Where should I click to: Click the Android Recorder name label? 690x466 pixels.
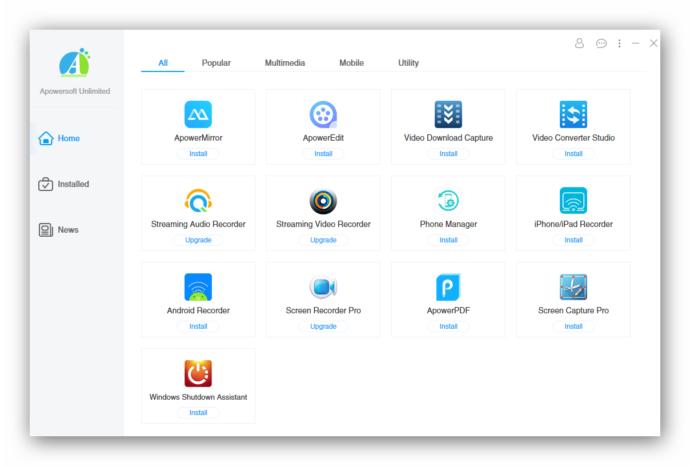coord(198,310)
